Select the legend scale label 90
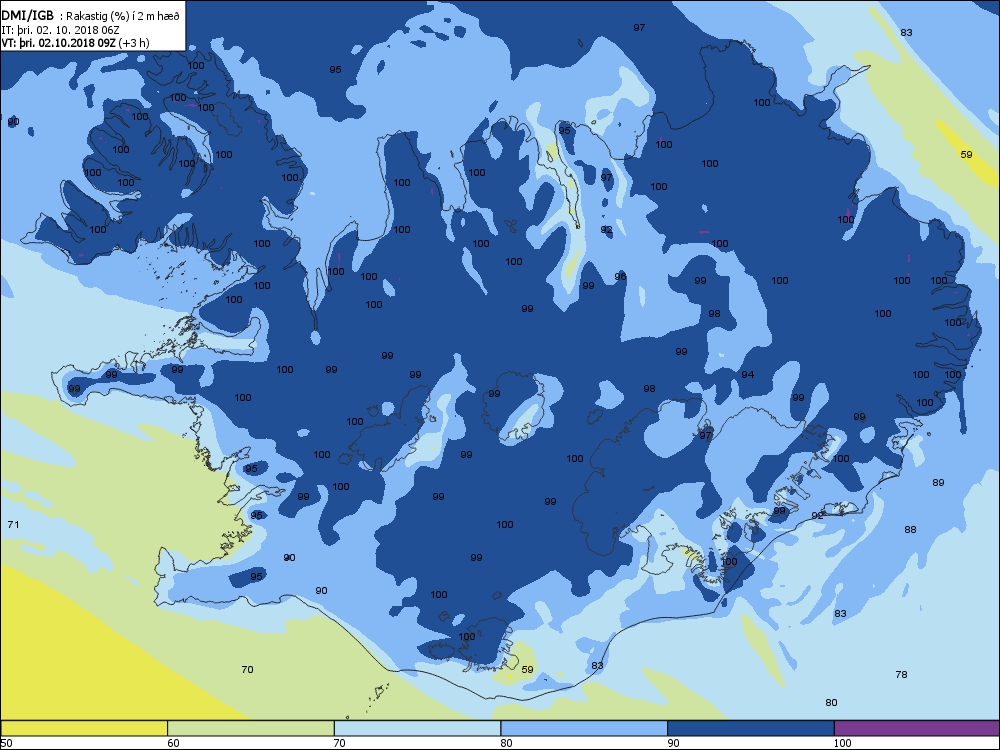This screenshot has width=1000, height=750. pyautogui.click(x=673, y=743)
